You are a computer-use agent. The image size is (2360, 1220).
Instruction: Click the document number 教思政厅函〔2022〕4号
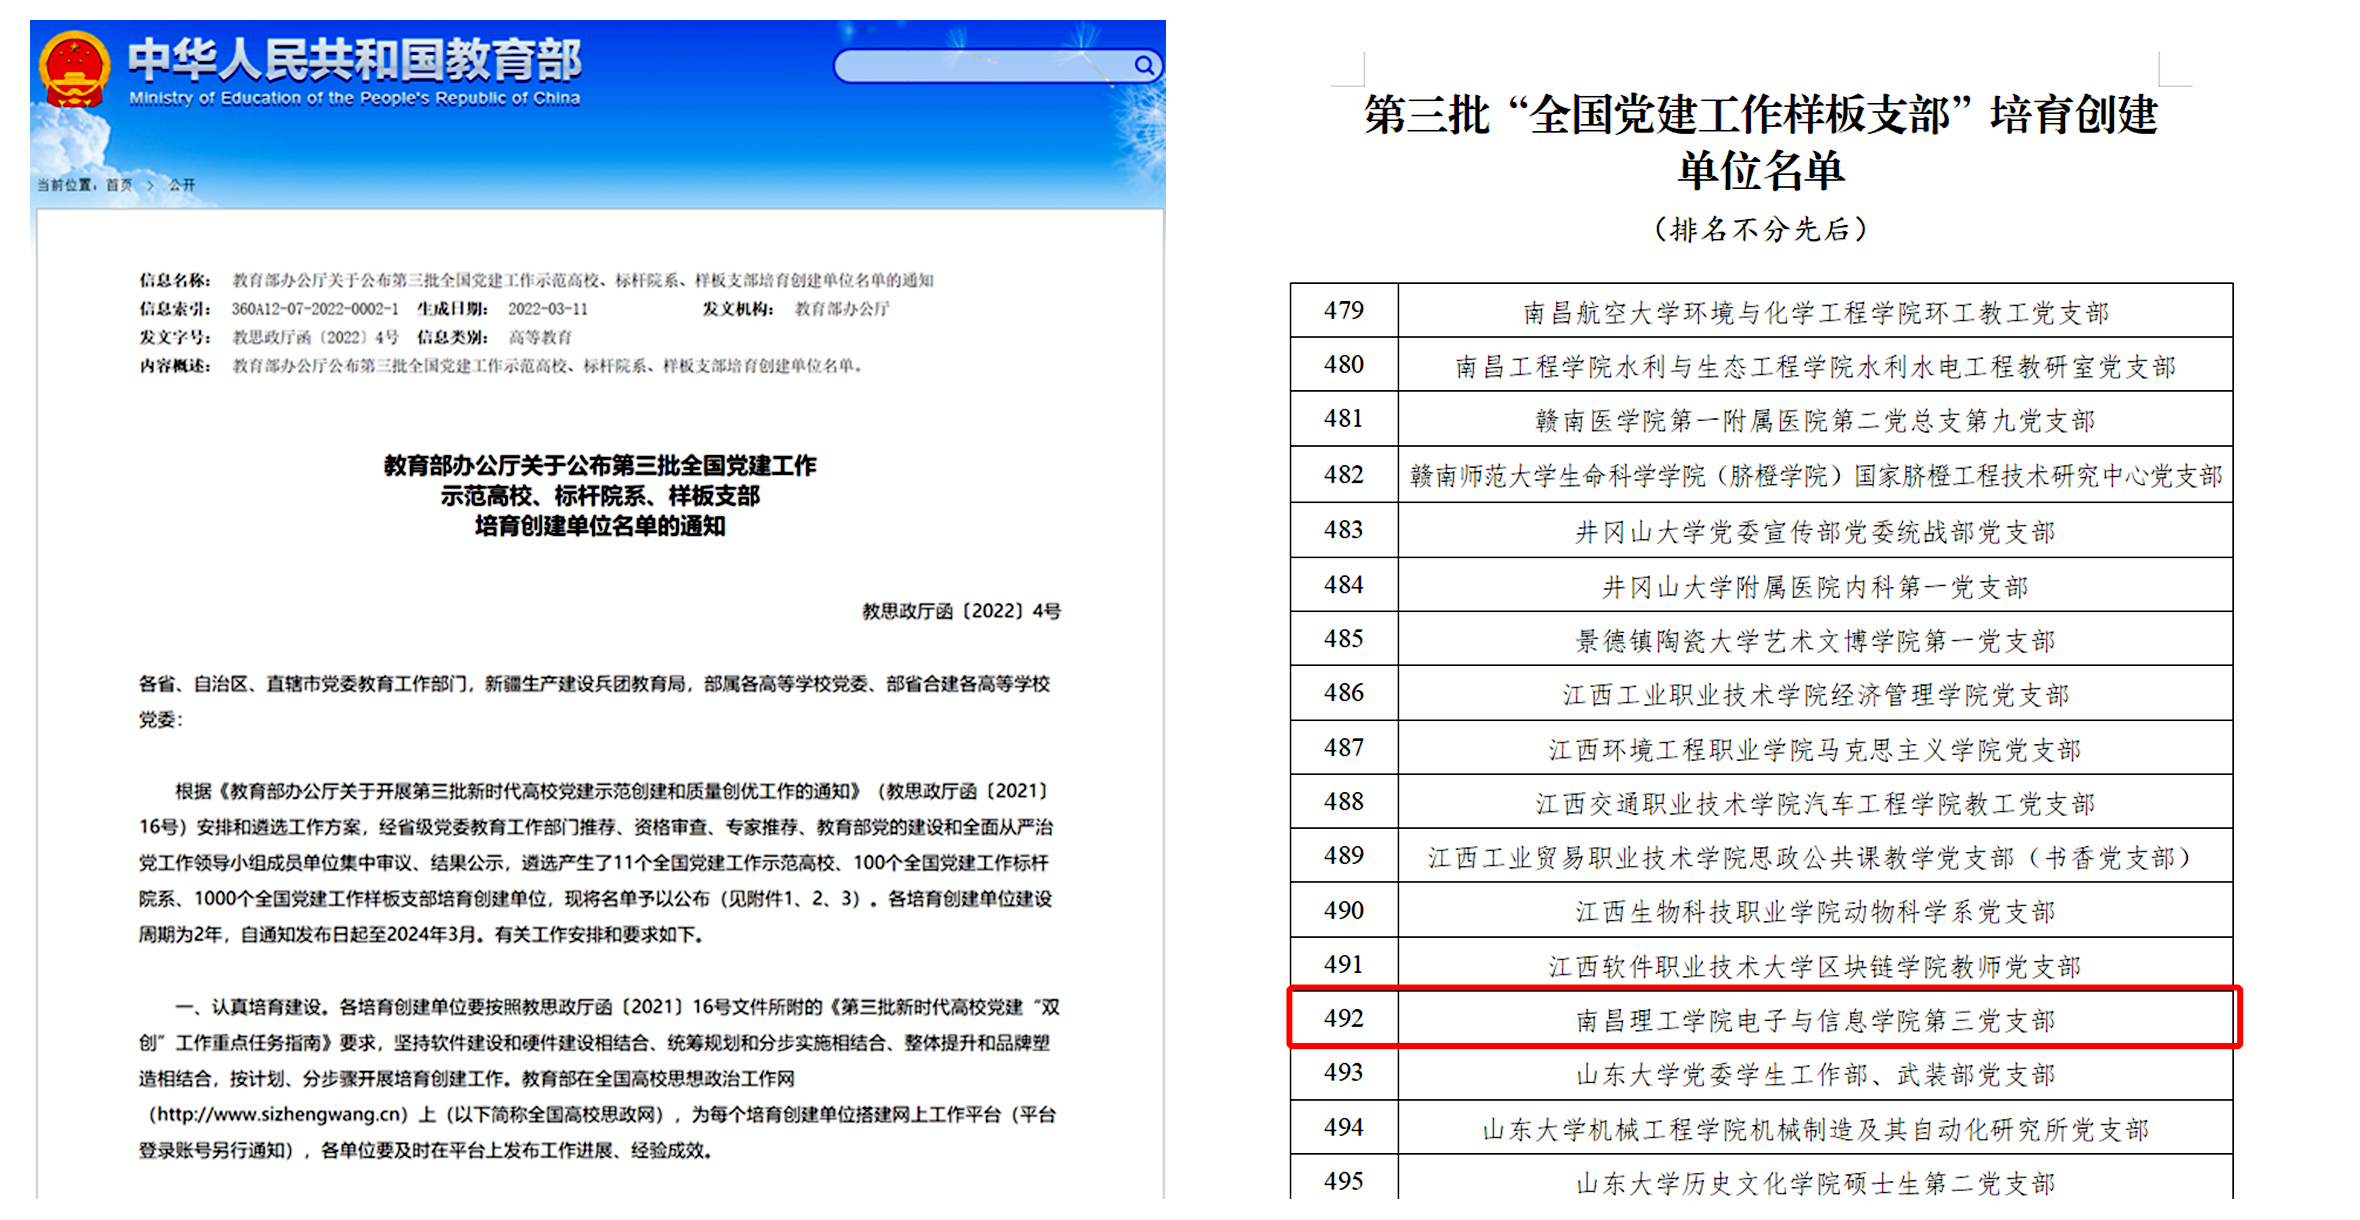coord(961,611)
